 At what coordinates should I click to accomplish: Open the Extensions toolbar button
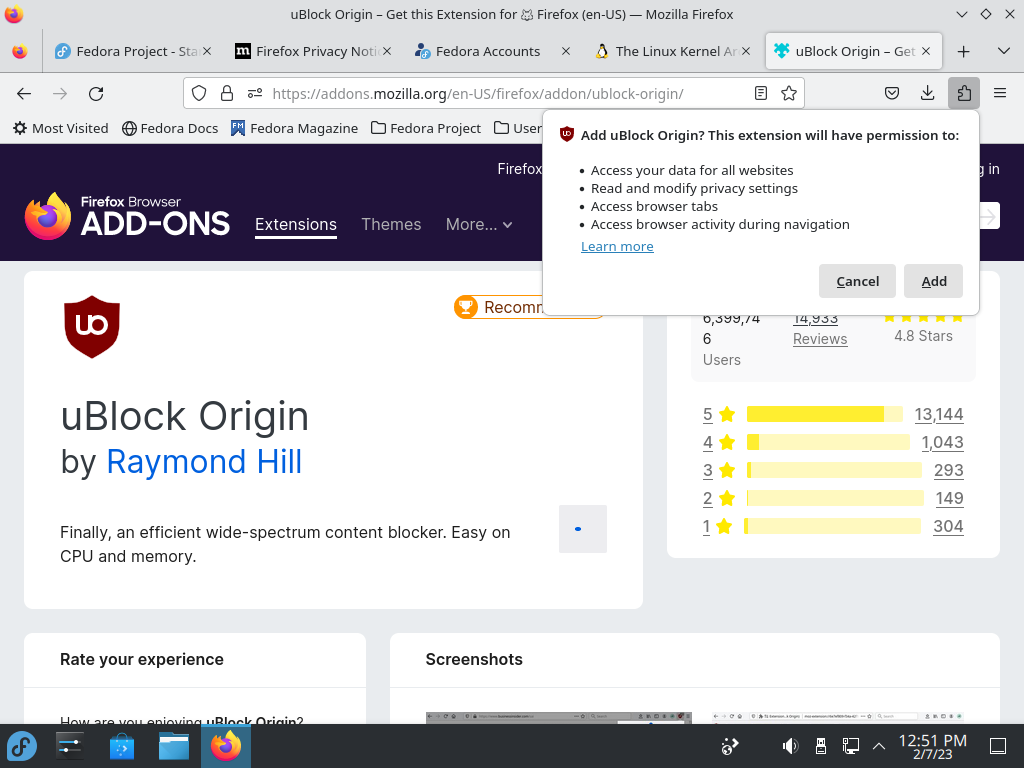[964, 93]
